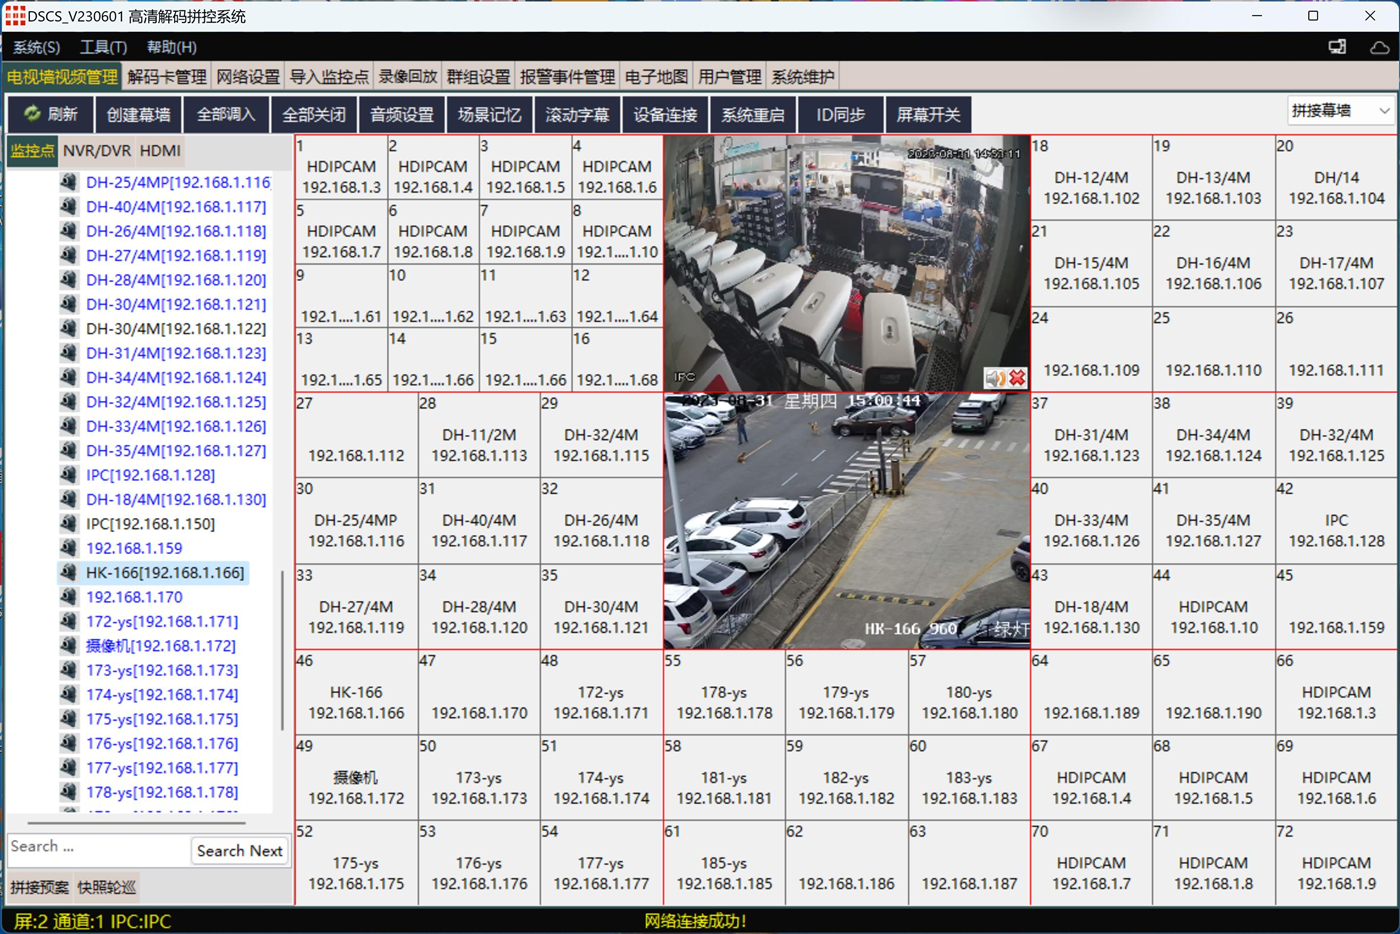The image size is (1400, 934).
Task: Click the red X on the warehouse video
Action: point(1017,377)
